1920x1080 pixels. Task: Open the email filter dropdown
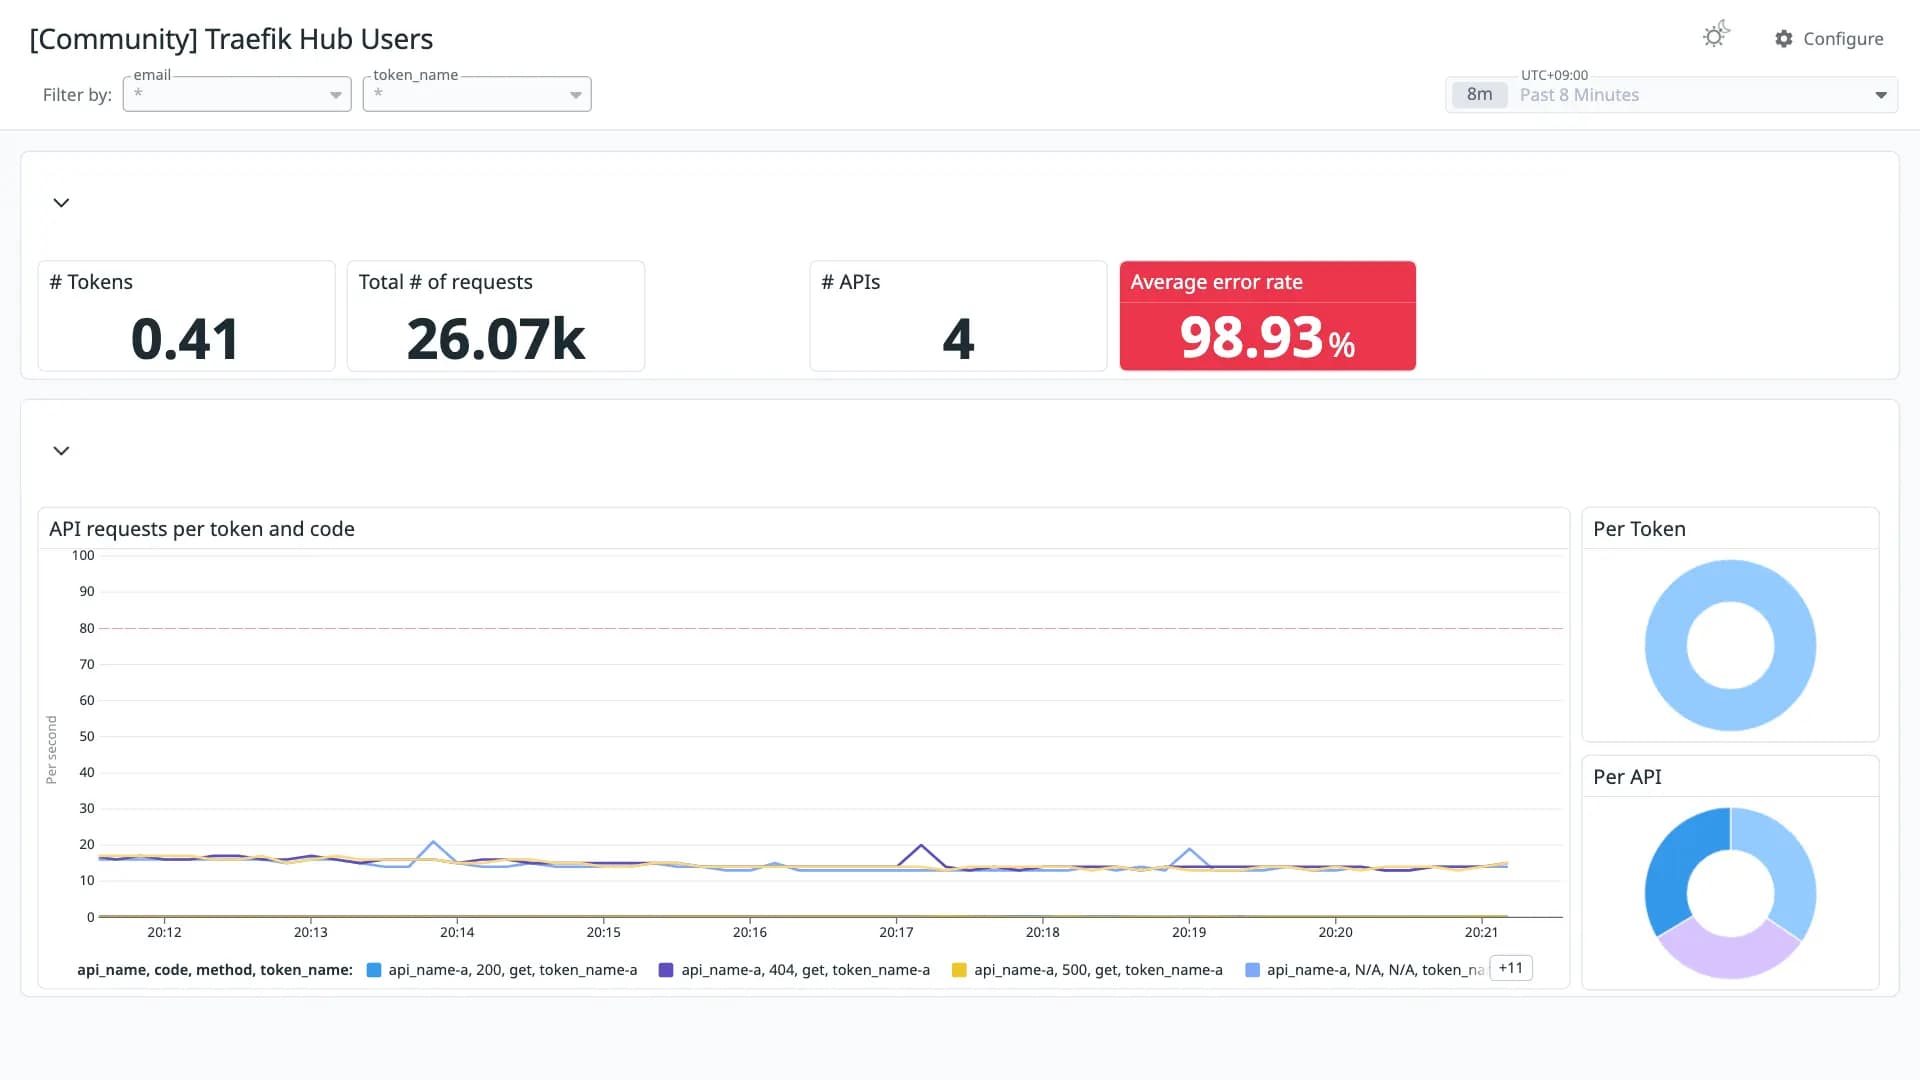pos(237,94)
